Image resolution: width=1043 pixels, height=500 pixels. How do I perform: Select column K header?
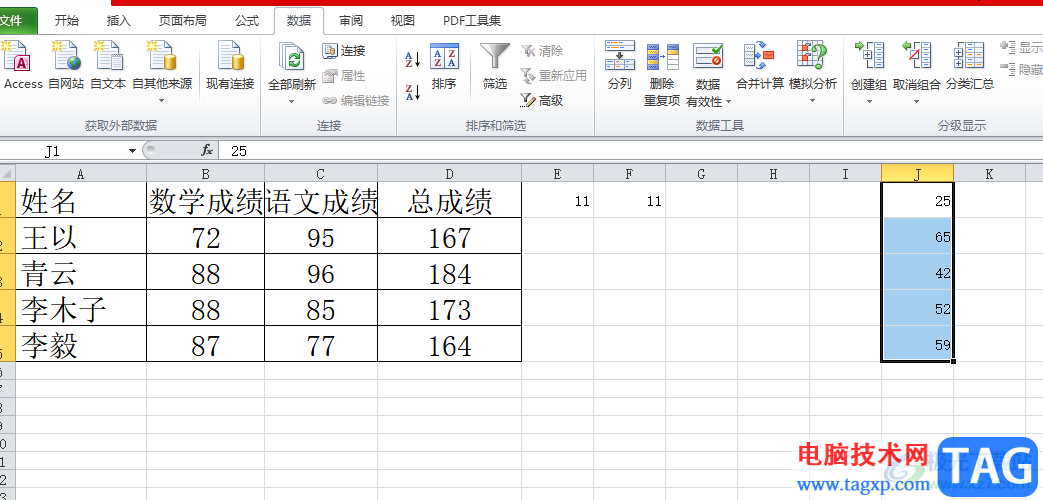point(989,174)
